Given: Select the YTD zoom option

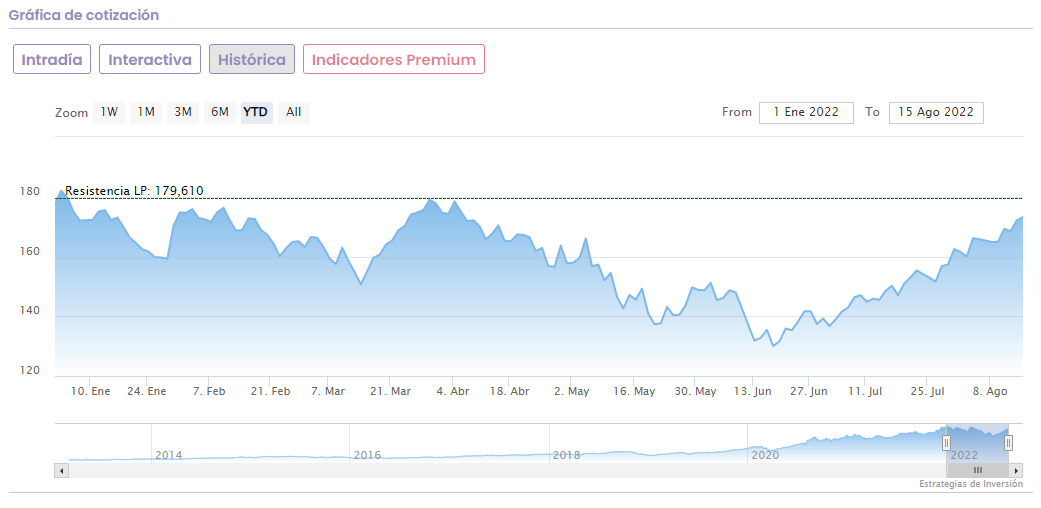Looking at the screenshot, I should pyautogui.click(x=256, y=112).
